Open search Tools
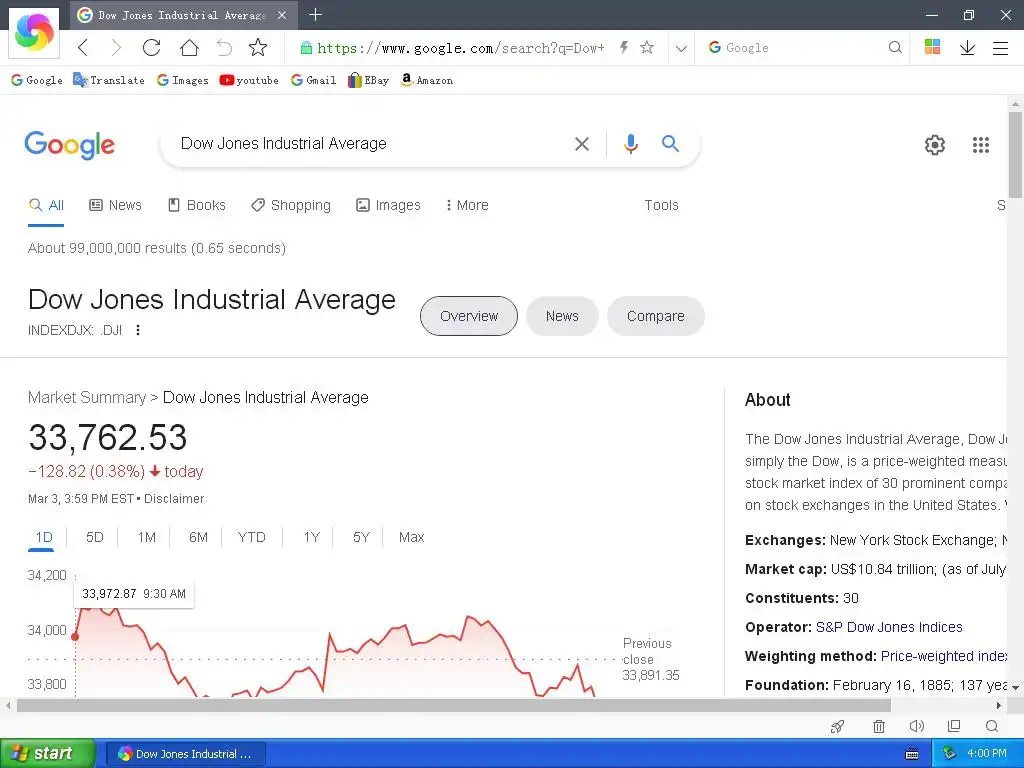Screen dimensions: 1024x768 [662, 205]
